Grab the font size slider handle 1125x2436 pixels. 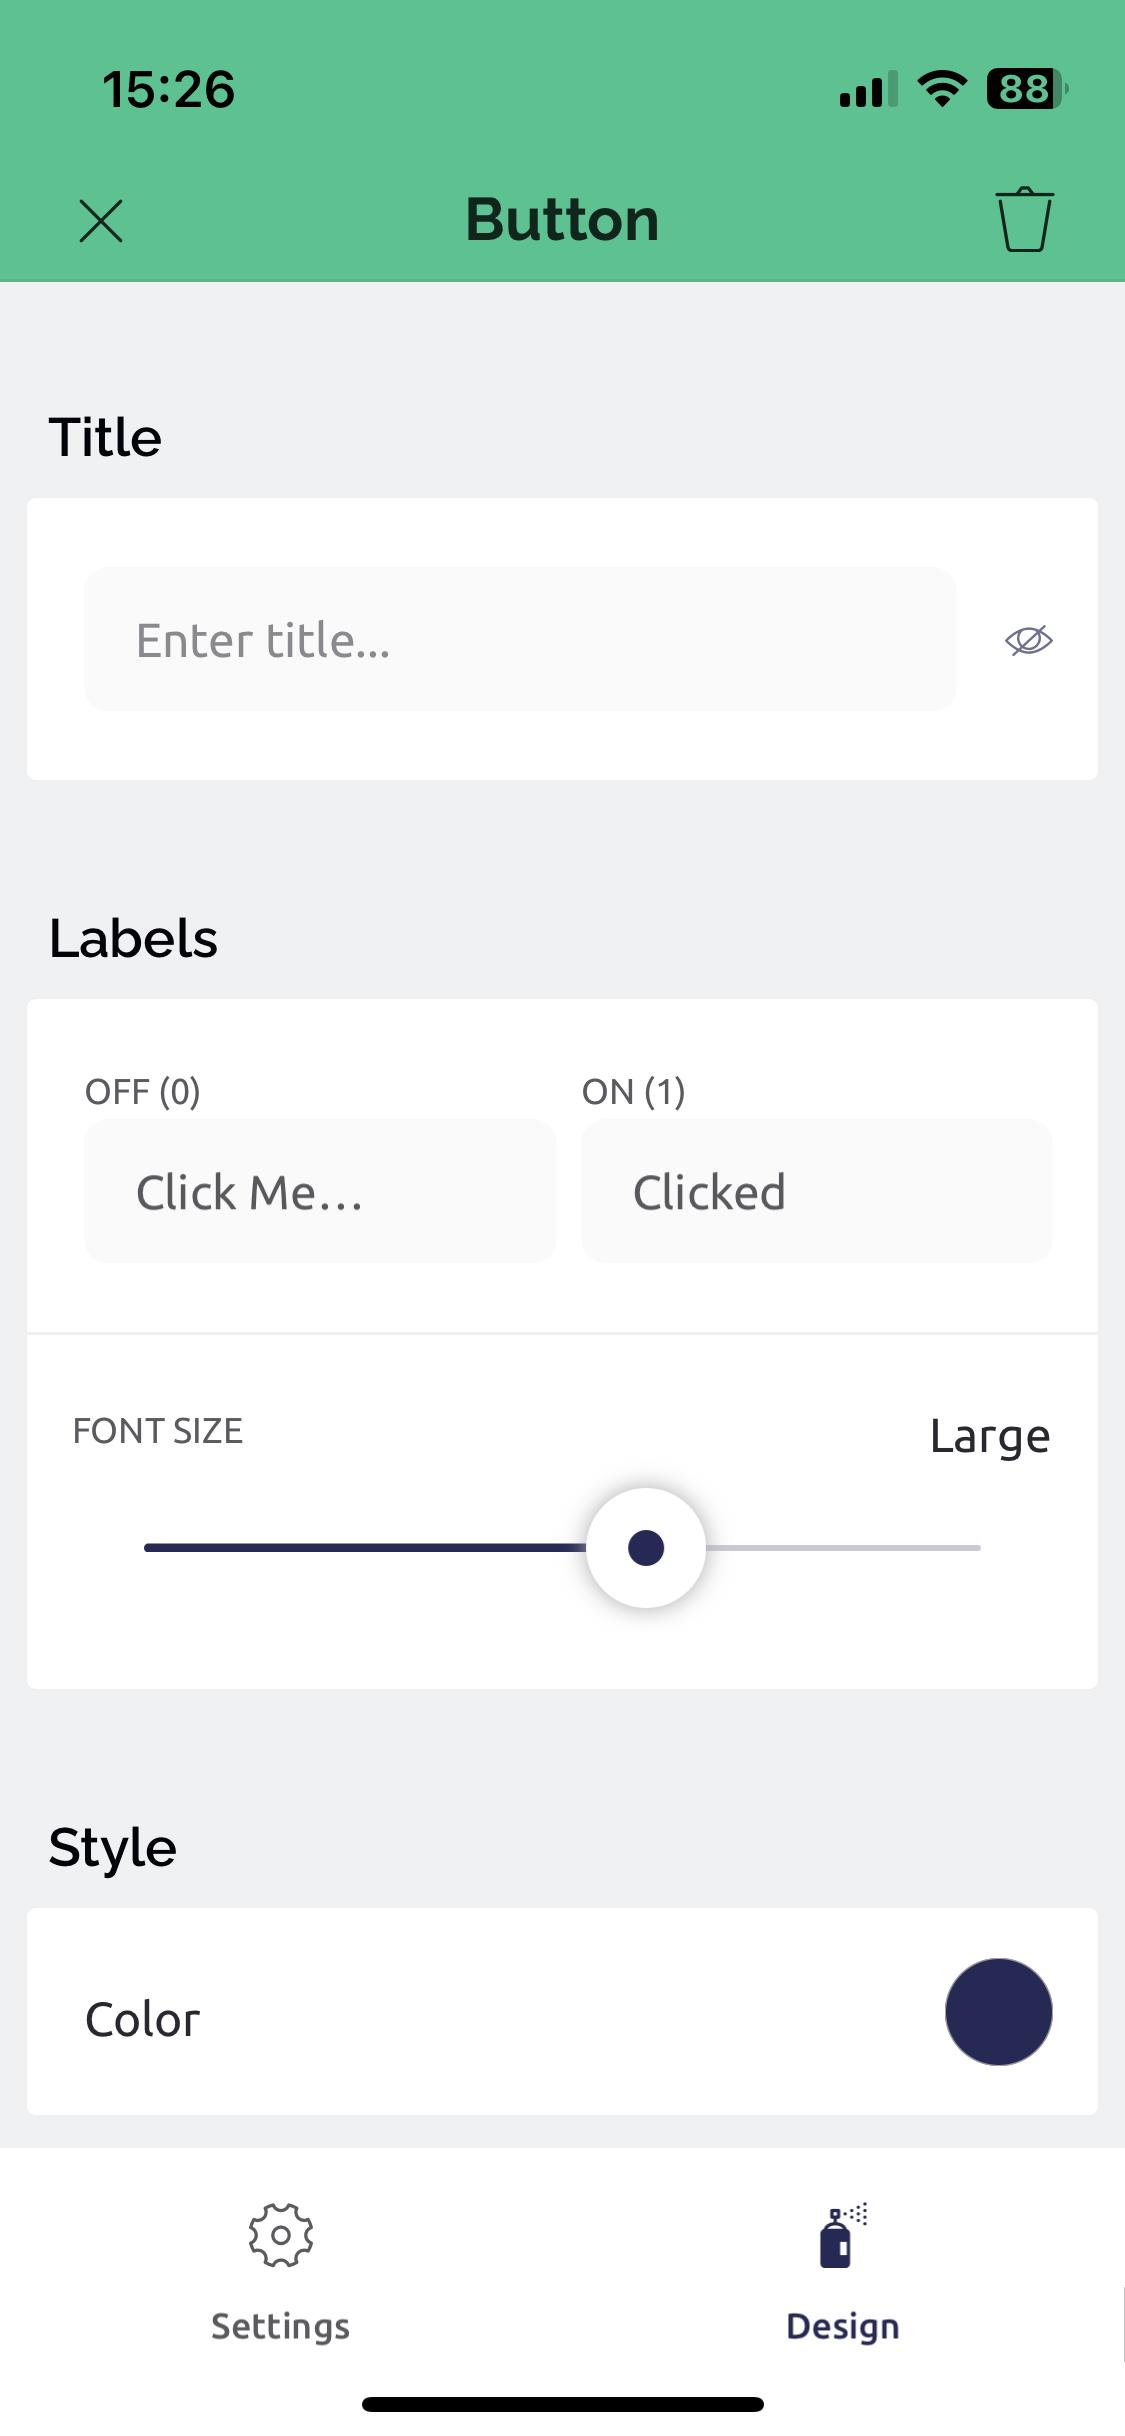646,1548
